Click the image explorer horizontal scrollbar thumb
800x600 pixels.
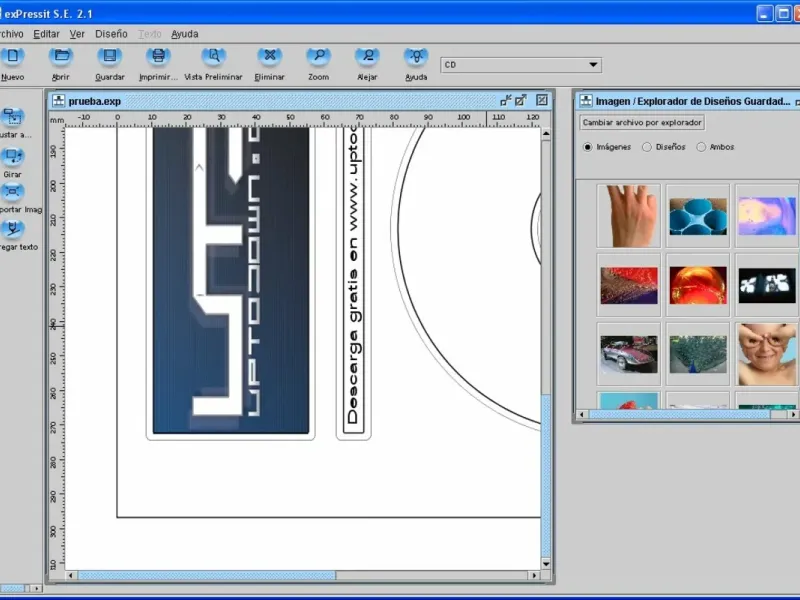coord(680,414)
